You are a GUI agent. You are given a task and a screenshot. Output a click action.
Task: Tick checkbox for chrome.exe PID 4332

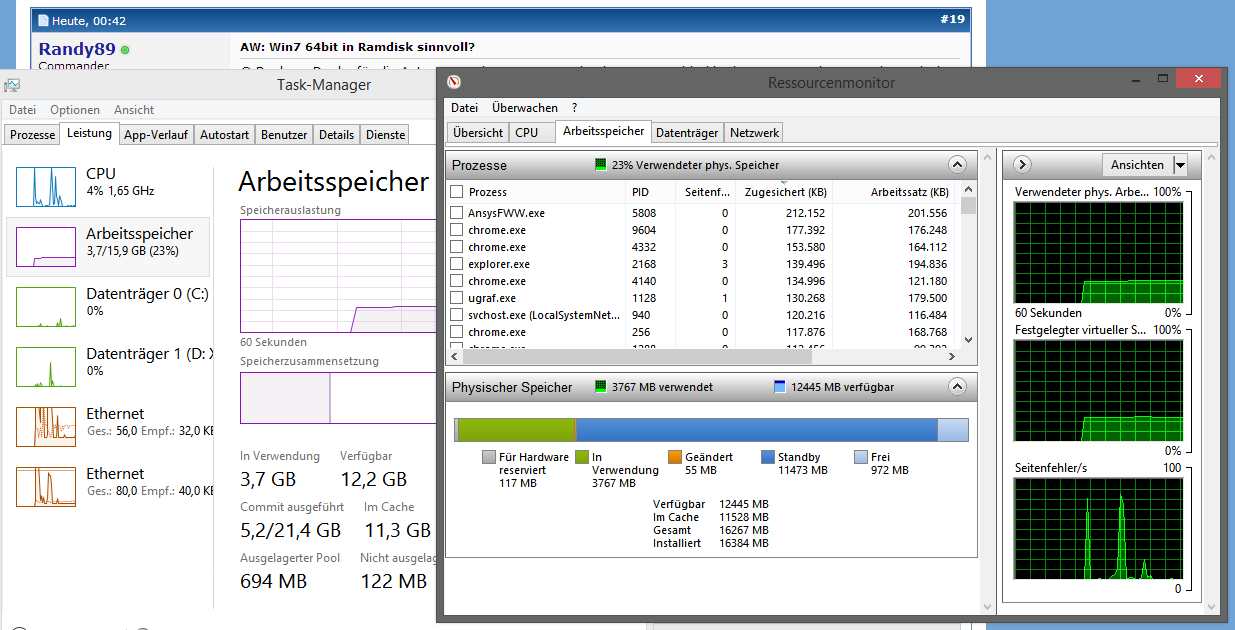tap(457, 247)
